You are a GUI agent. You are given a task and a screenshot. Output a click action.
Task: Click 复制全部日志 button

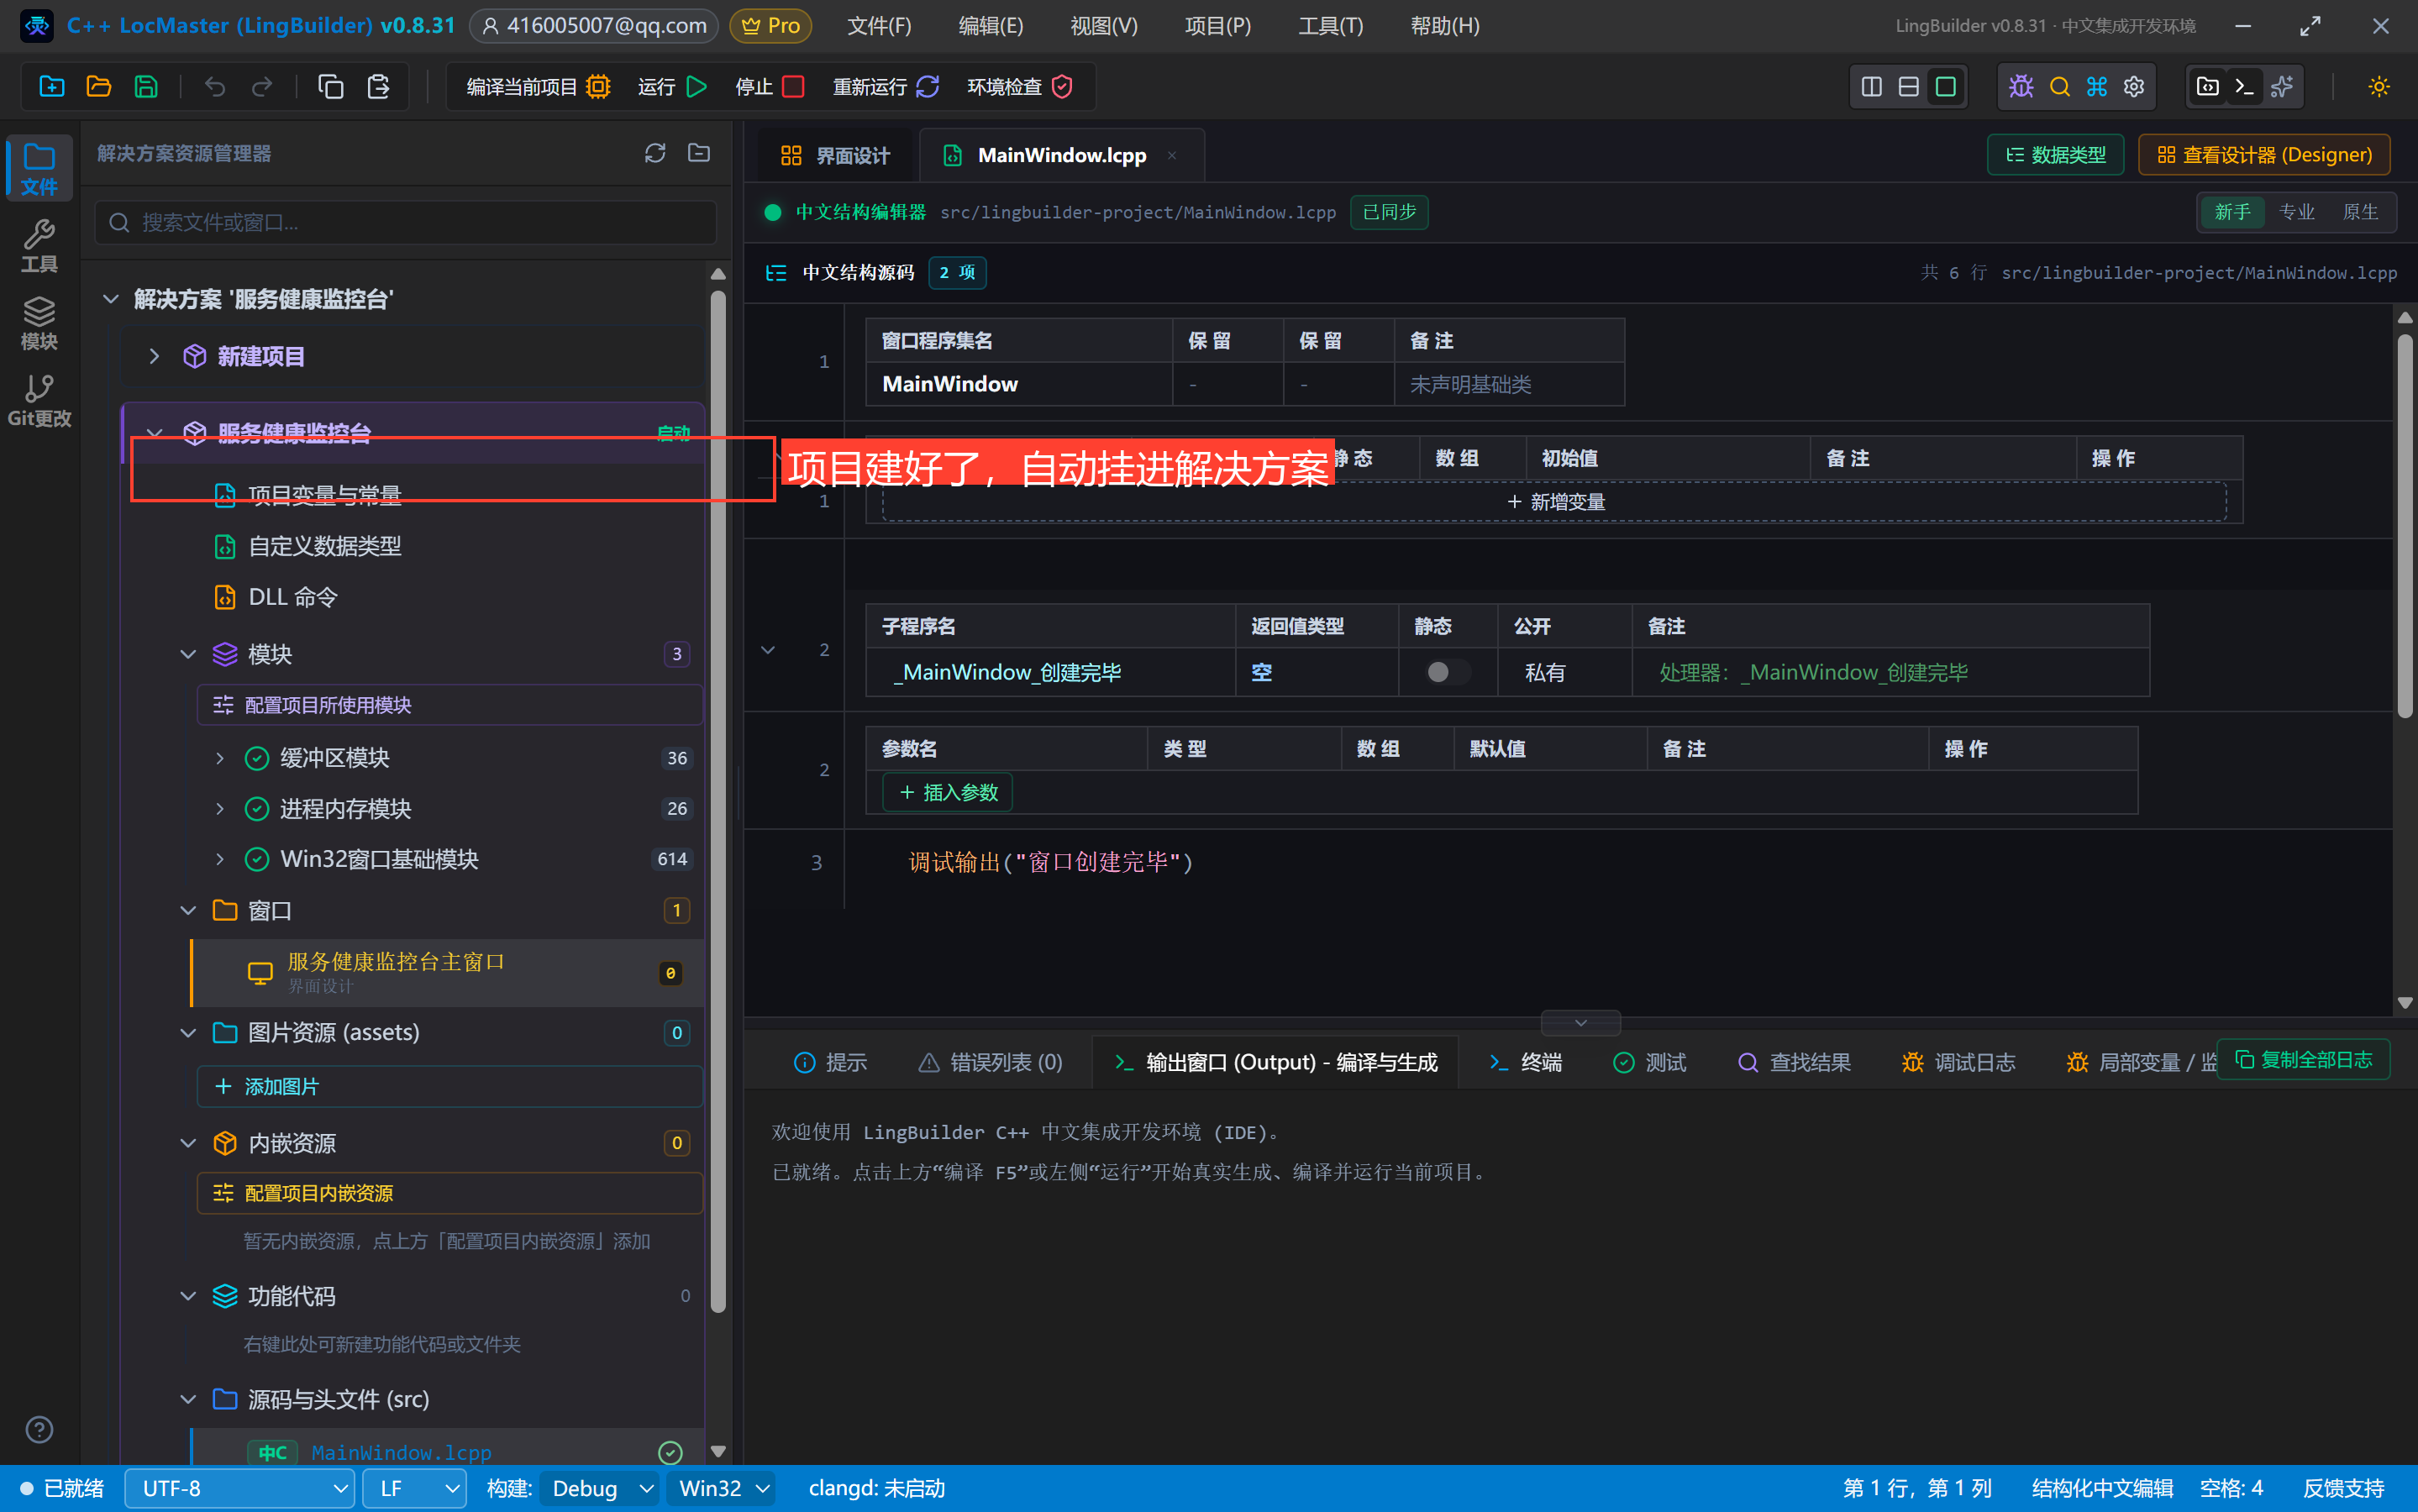2304,1060
